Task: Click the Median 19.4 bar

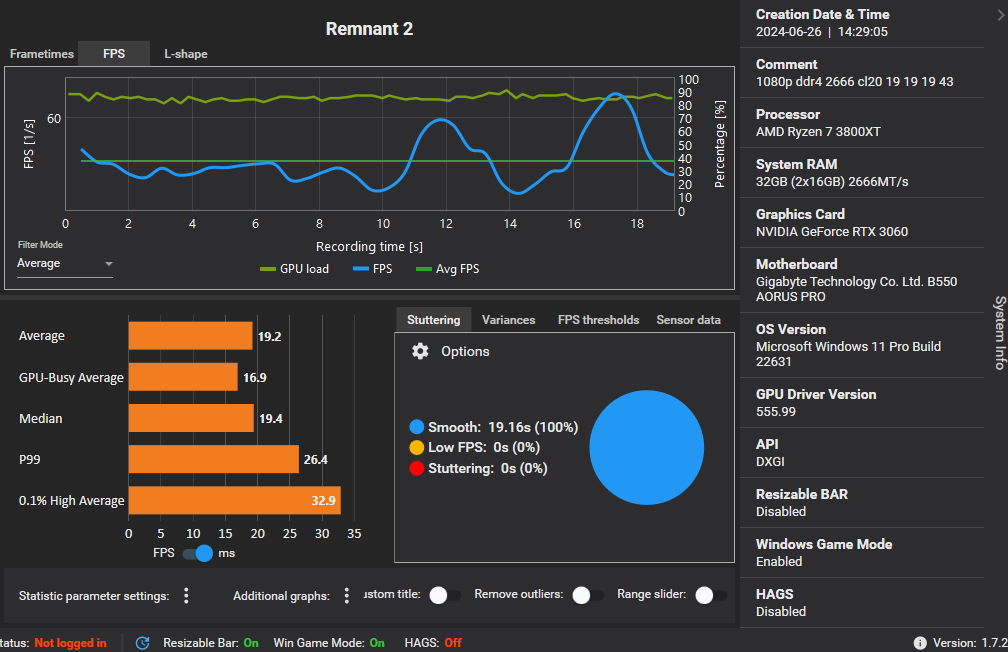Action: tap(191, 419)
